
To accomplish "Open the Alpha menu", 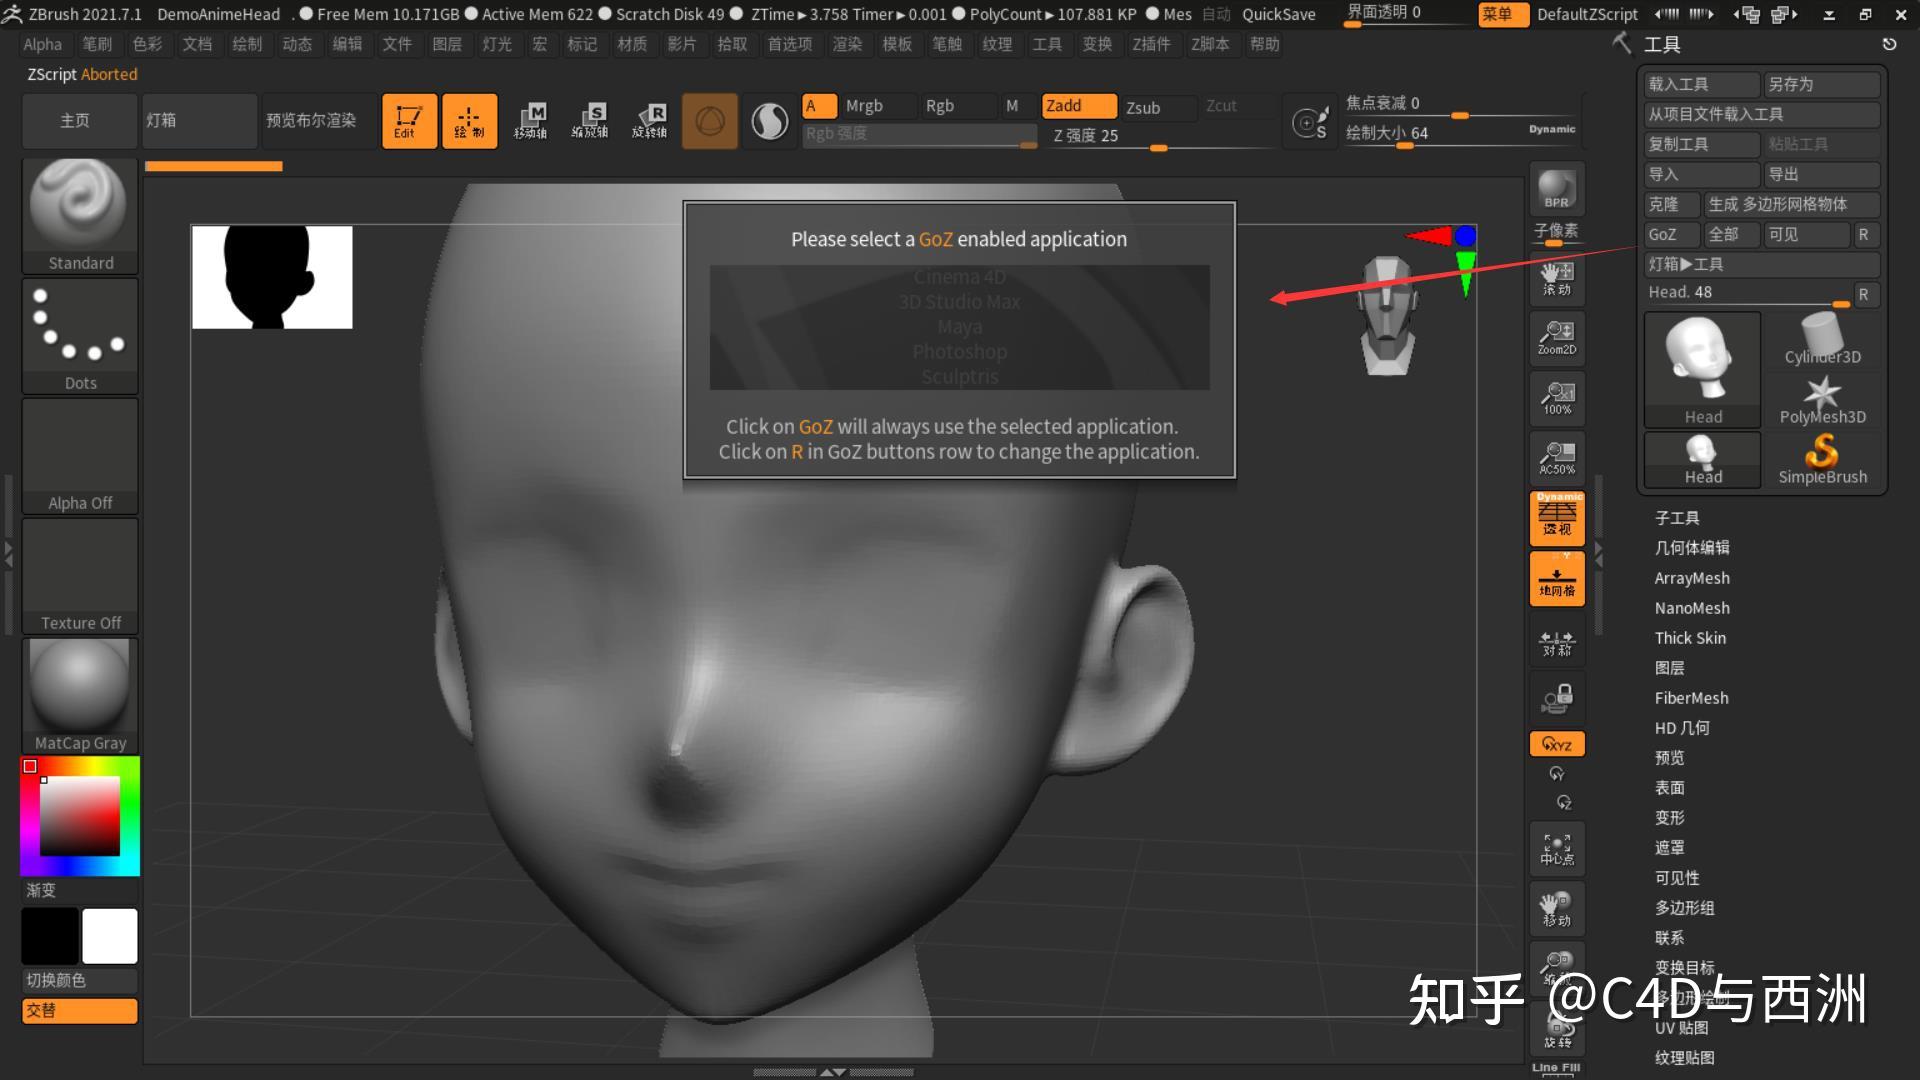I will coord(43,44).
